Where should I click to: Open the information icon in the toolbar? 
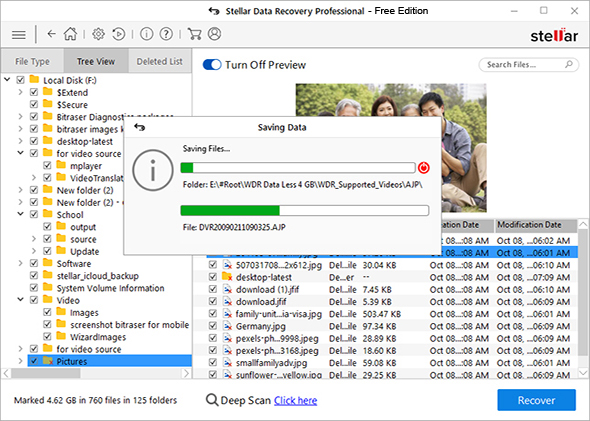click(x=146, y=34)
